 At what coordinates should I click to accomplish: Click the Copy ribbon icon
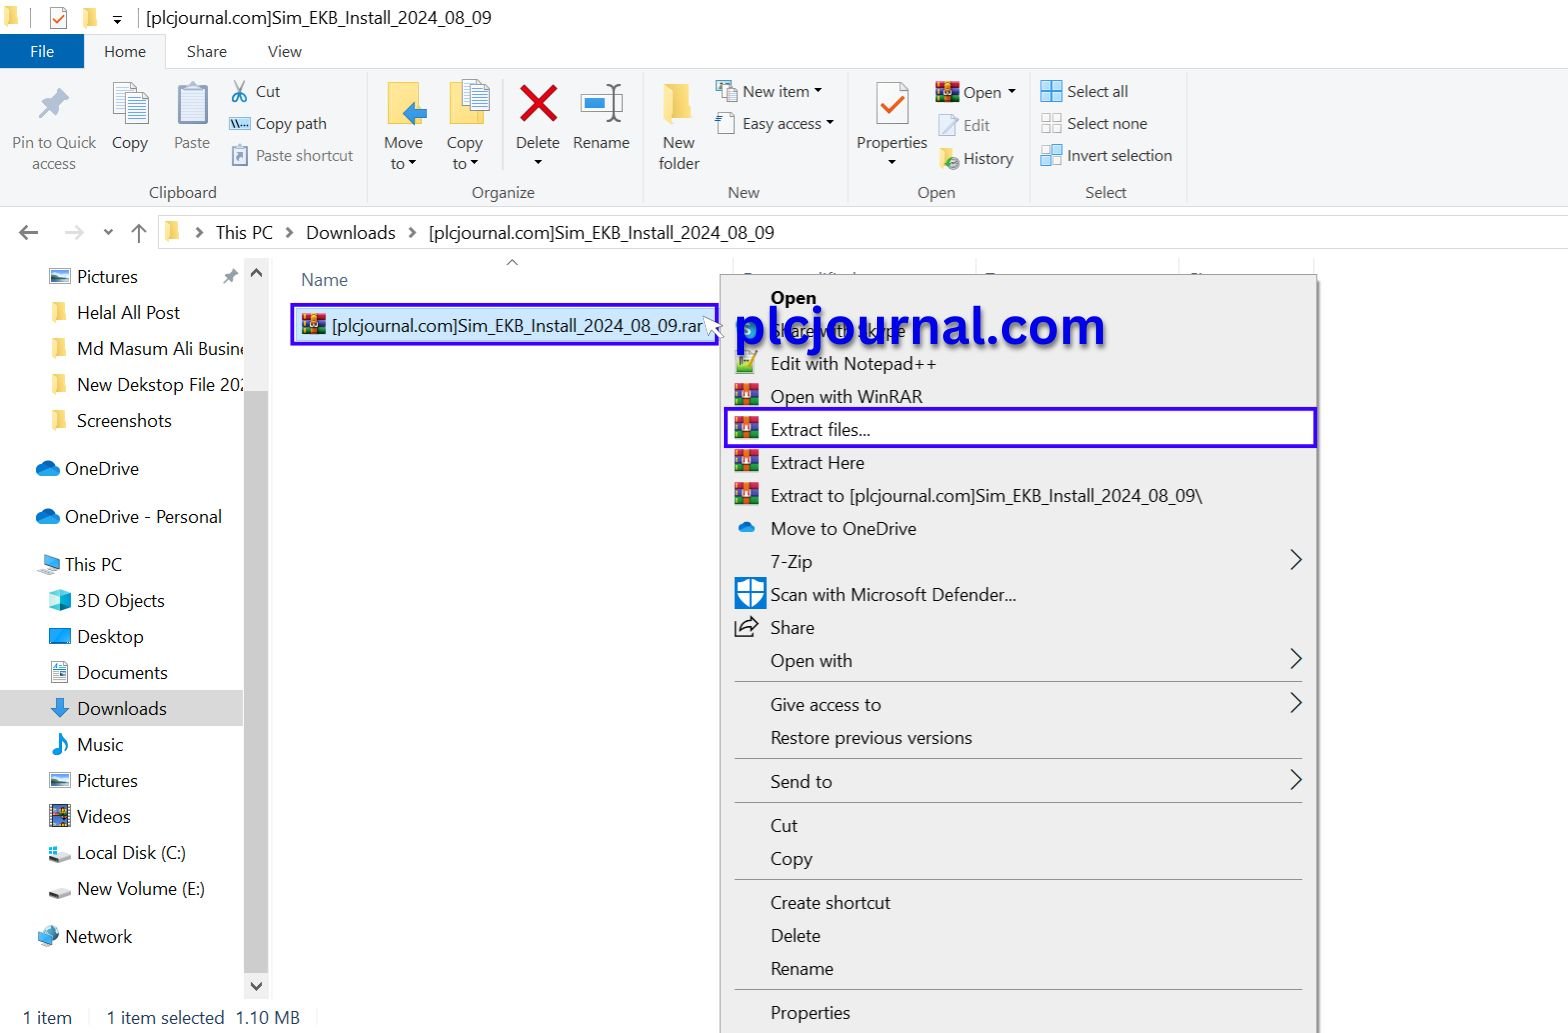click(x=130, y=105)
